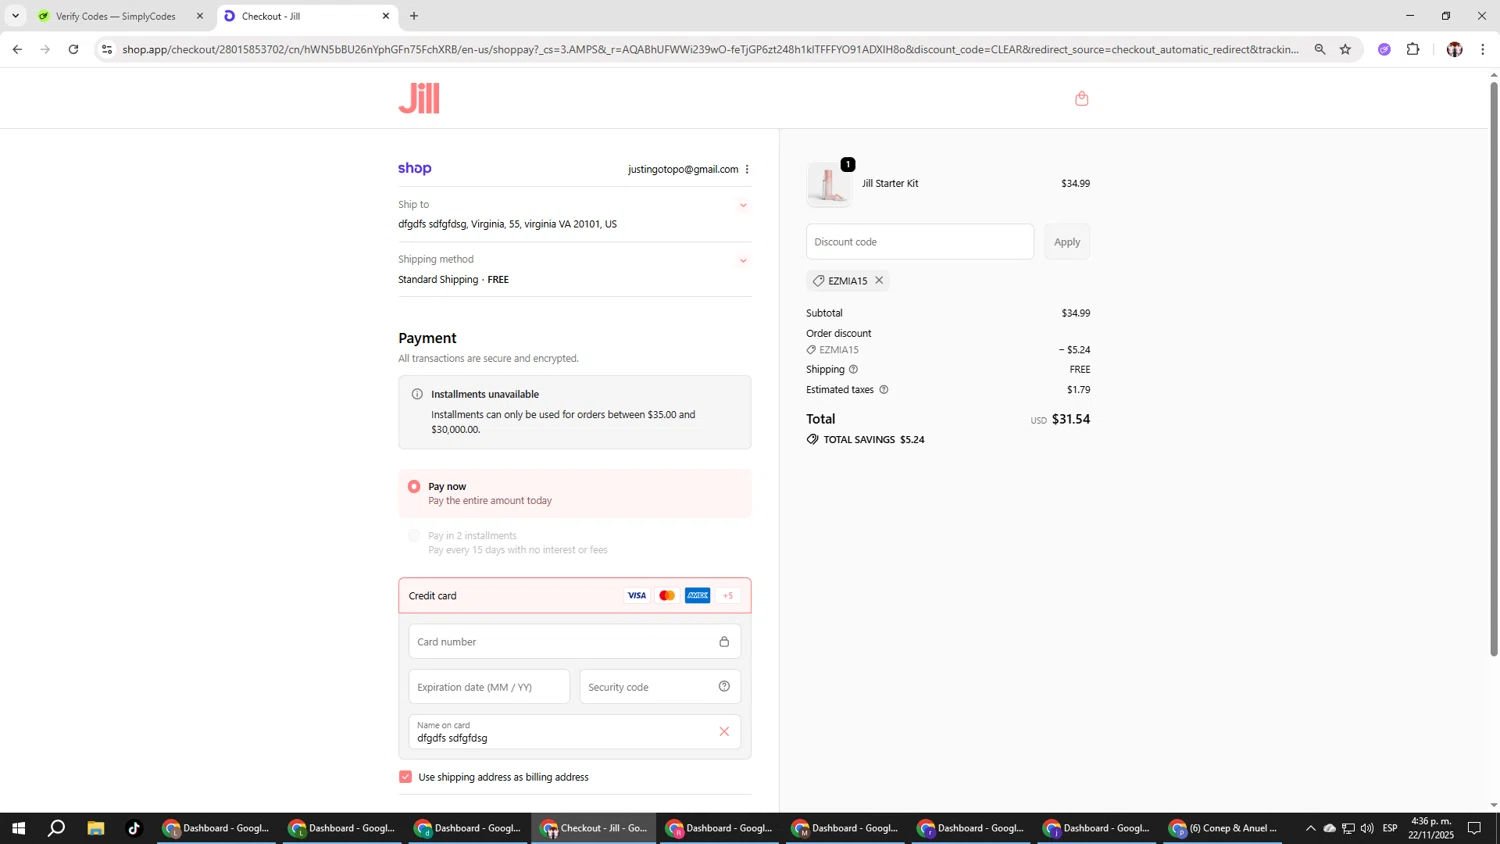Click the Jill Starter Kit thumbnail
The width and height of the screenshot is (1500, 844).
829,185
